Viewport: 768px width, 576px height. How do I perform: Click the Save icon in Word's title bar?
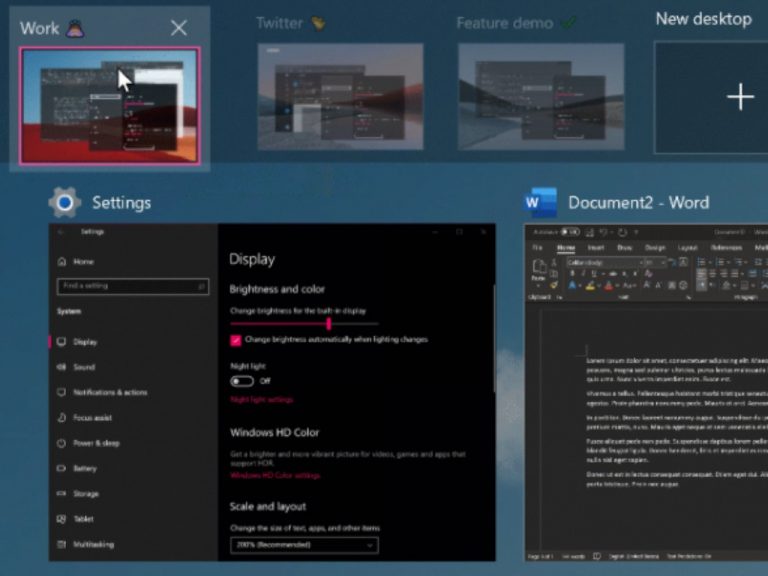click(589, 233)
